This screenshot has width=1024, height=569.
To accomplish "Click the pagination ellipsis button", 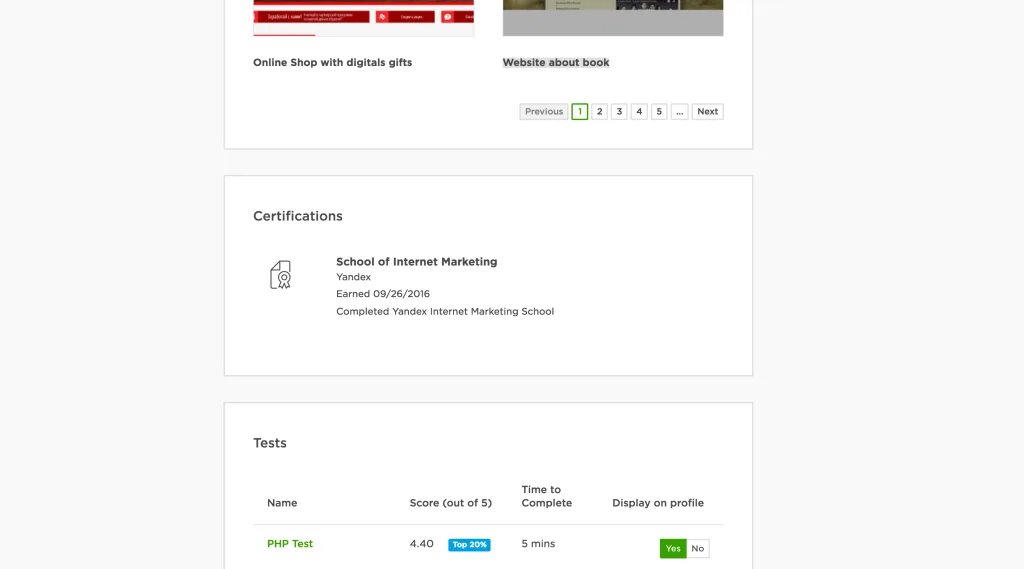I will coord(680,112).
